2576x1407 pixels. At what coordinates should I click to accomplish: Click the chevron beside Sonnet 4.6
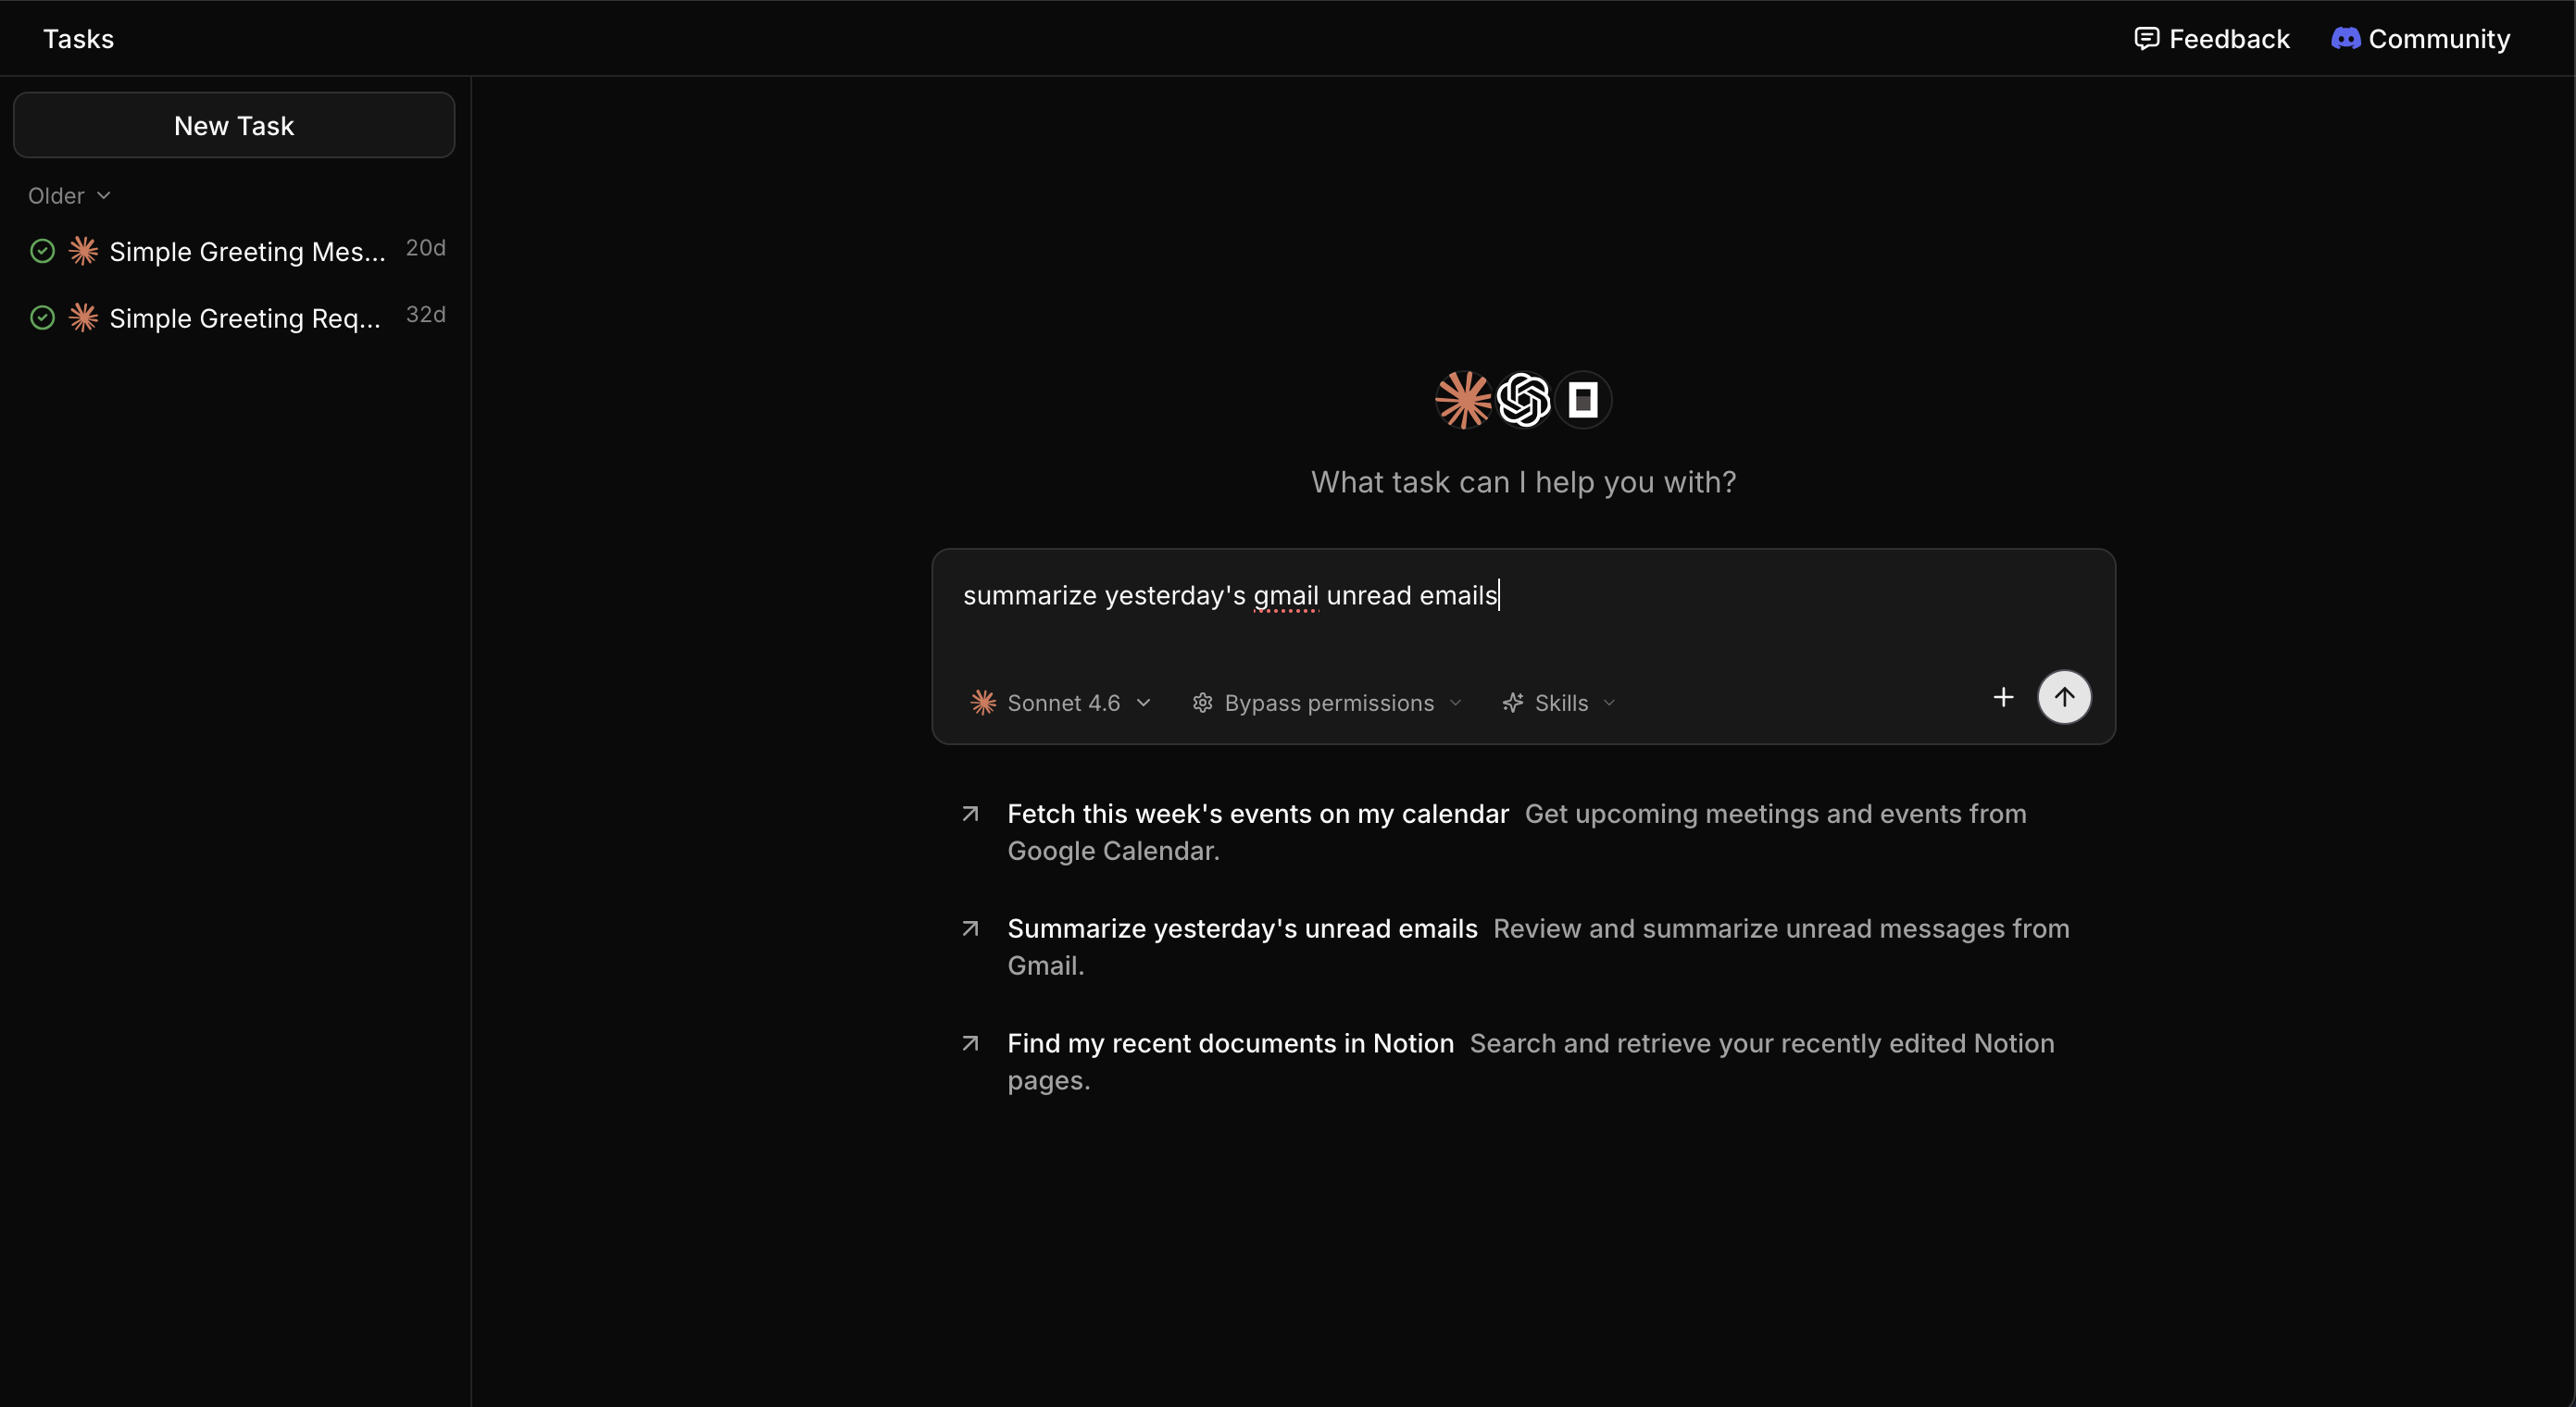point(1144,703)
